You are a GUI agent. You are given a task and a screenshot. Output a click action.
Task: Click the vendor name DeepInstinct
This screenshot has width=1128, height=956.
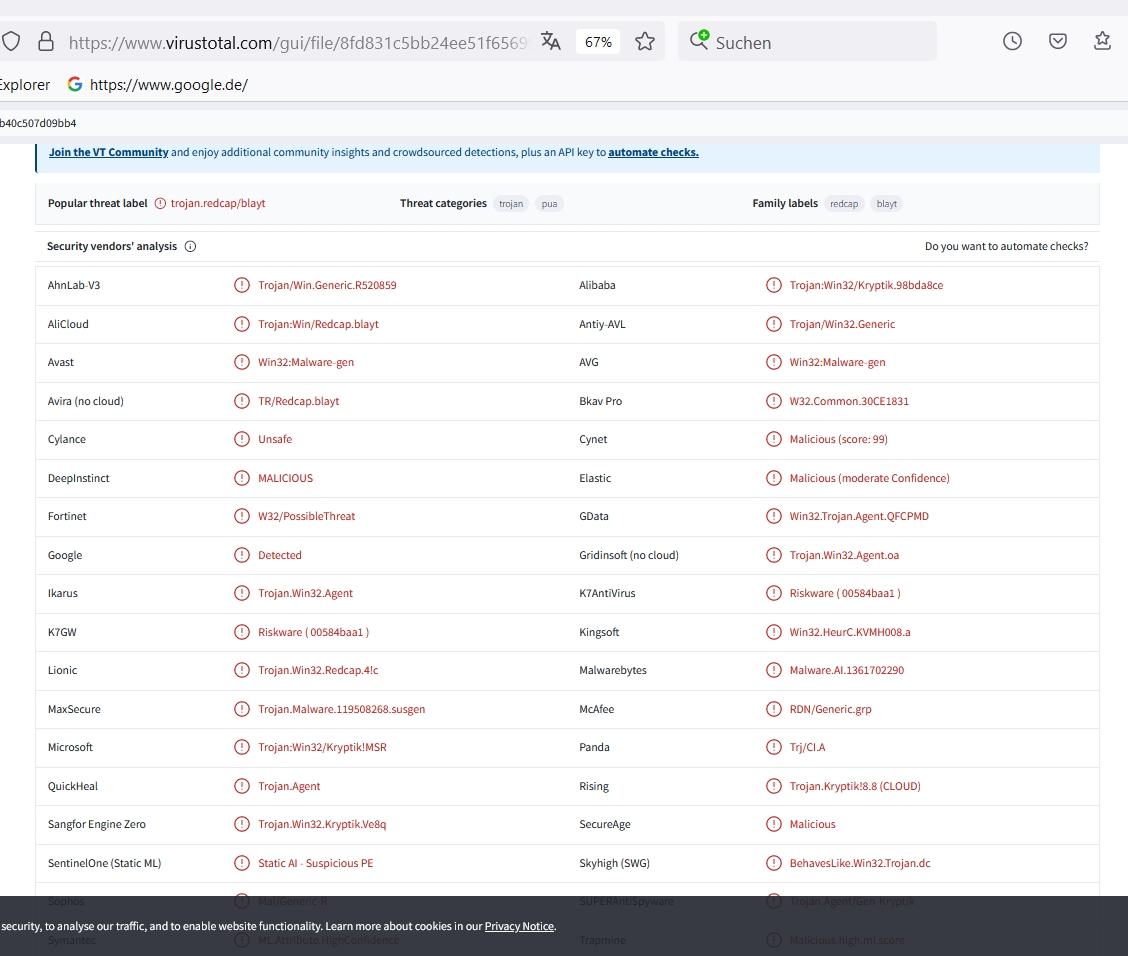point(78,478)
